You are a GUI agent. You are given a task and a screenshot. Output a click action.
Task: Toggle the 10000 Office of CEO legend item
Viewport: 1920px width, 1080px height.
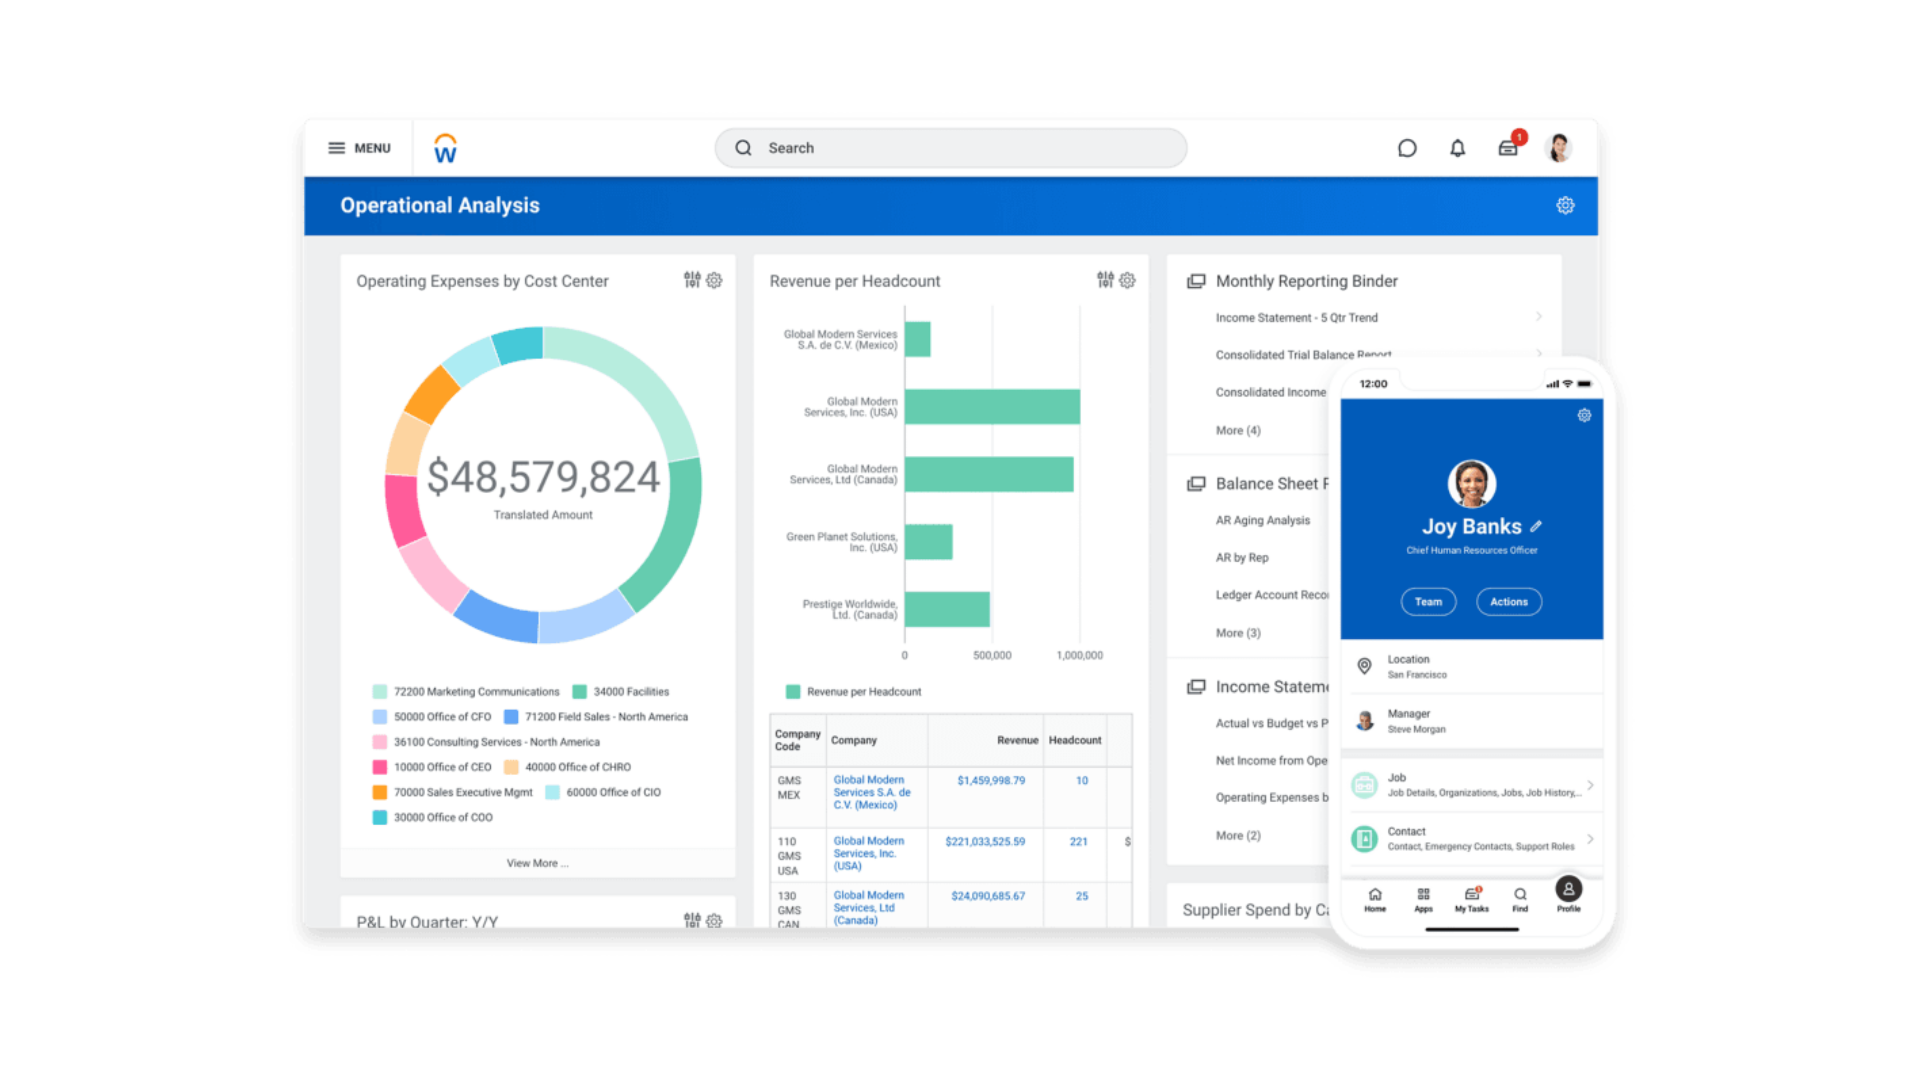coord(432,767)
